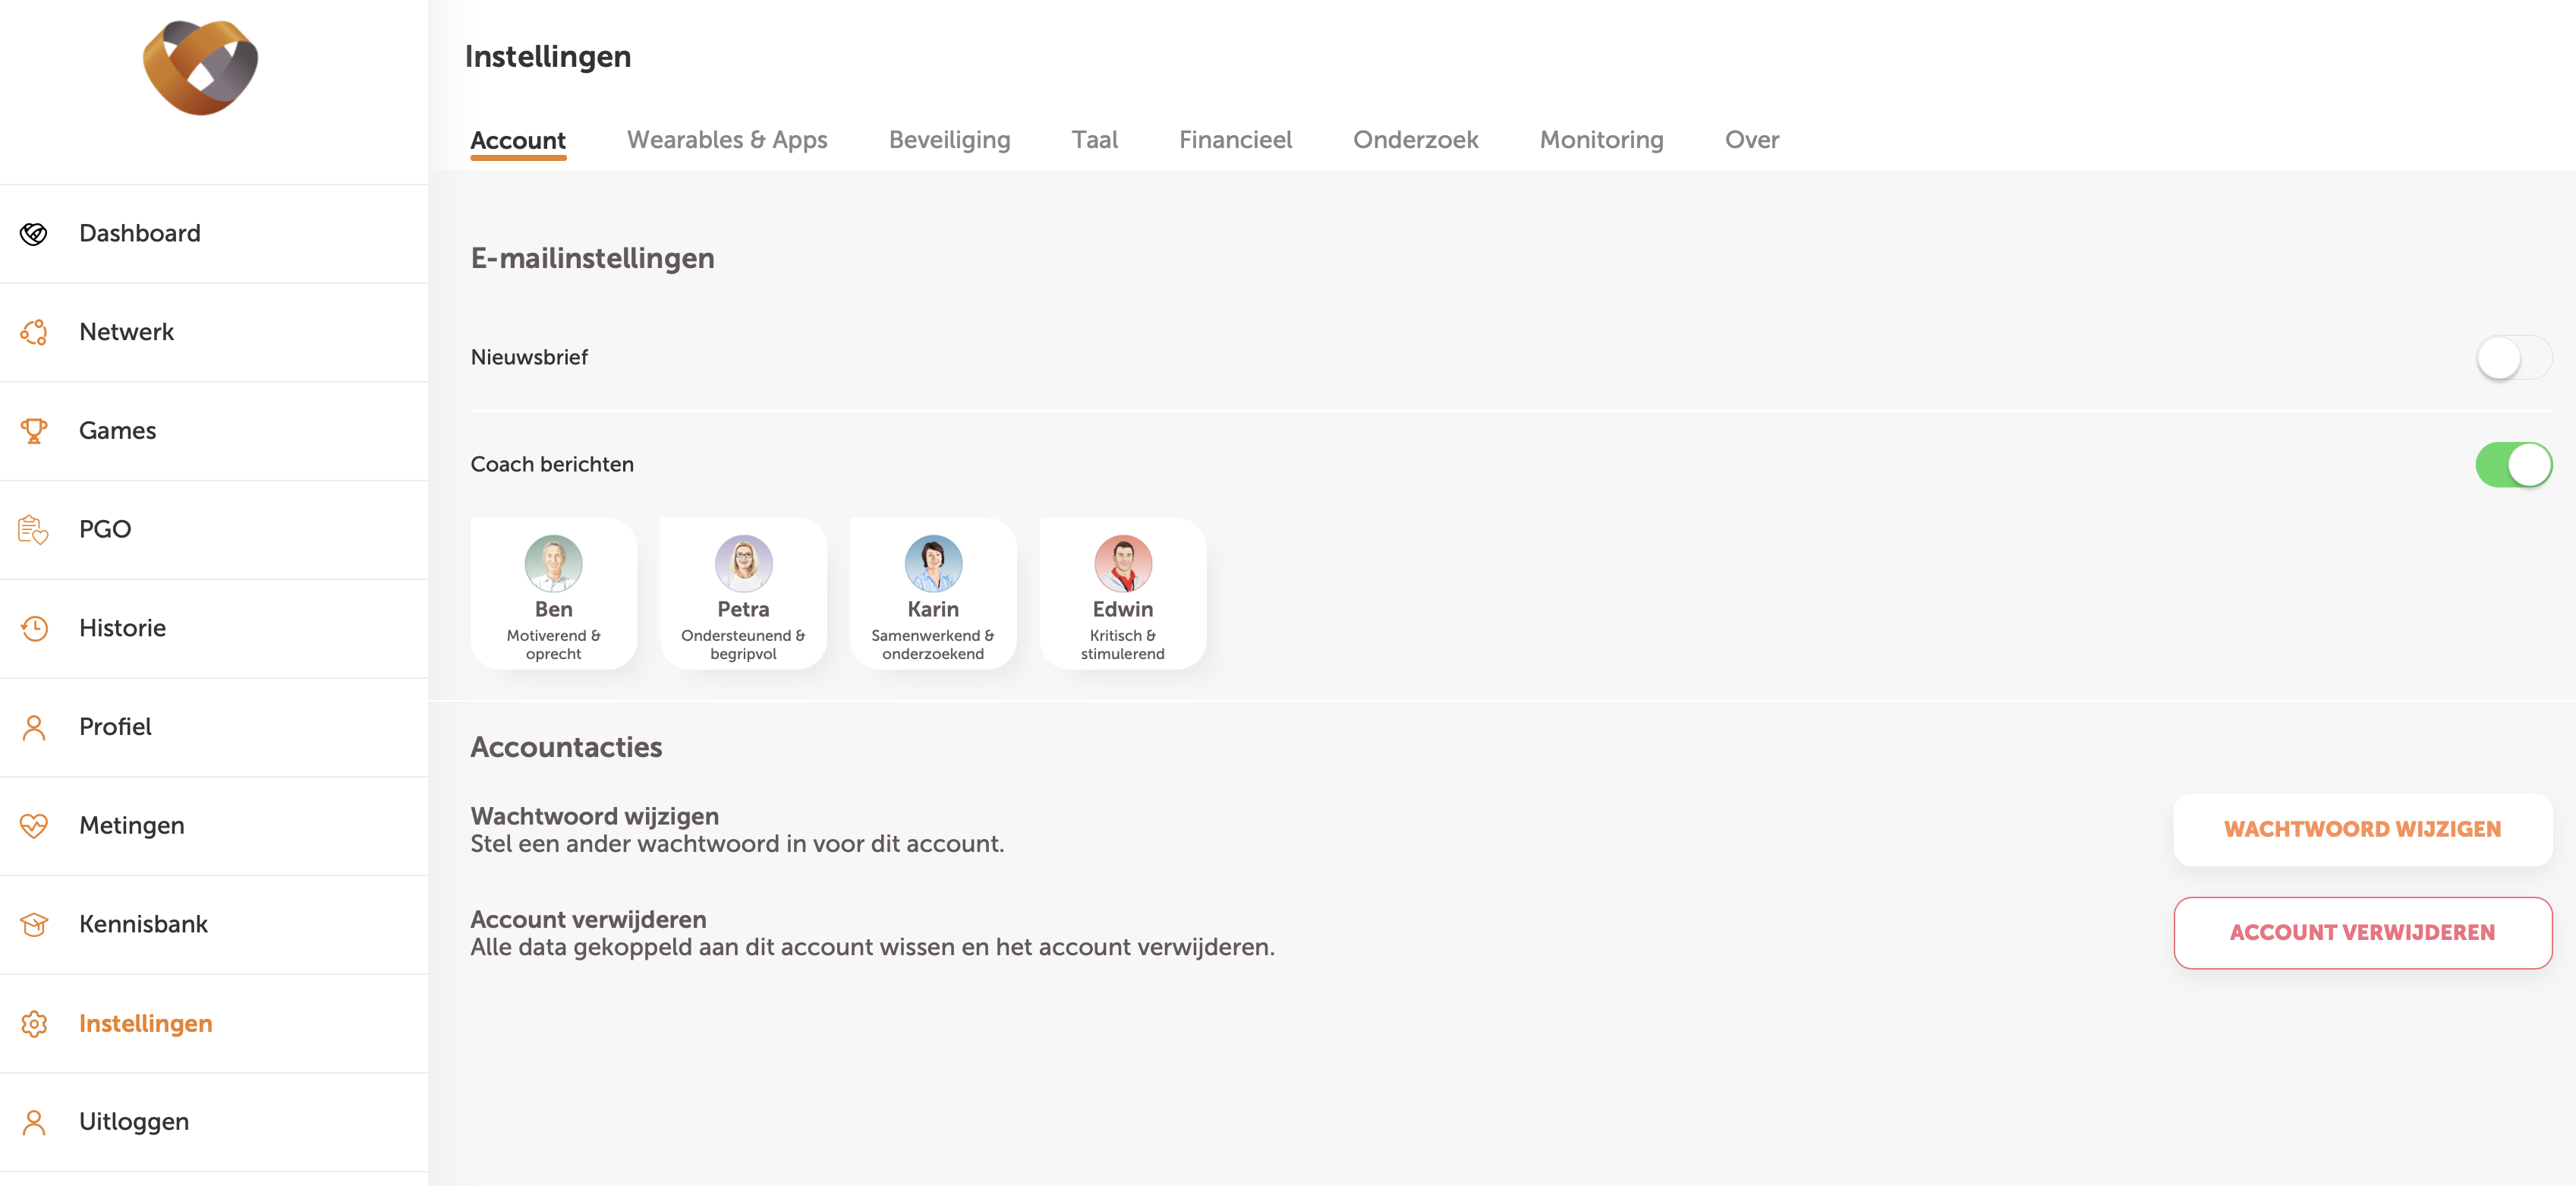Select coach Karin card
This screenshot has height=1186, width=2576.
[x=932, y=595]
